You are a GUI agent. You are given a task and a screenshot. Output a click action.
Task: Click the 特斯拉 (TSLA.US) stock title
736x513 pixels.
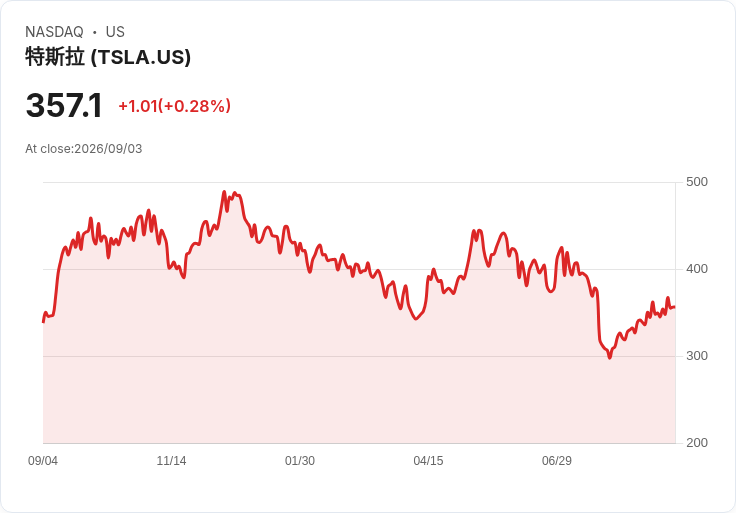(x=108, y=57)
